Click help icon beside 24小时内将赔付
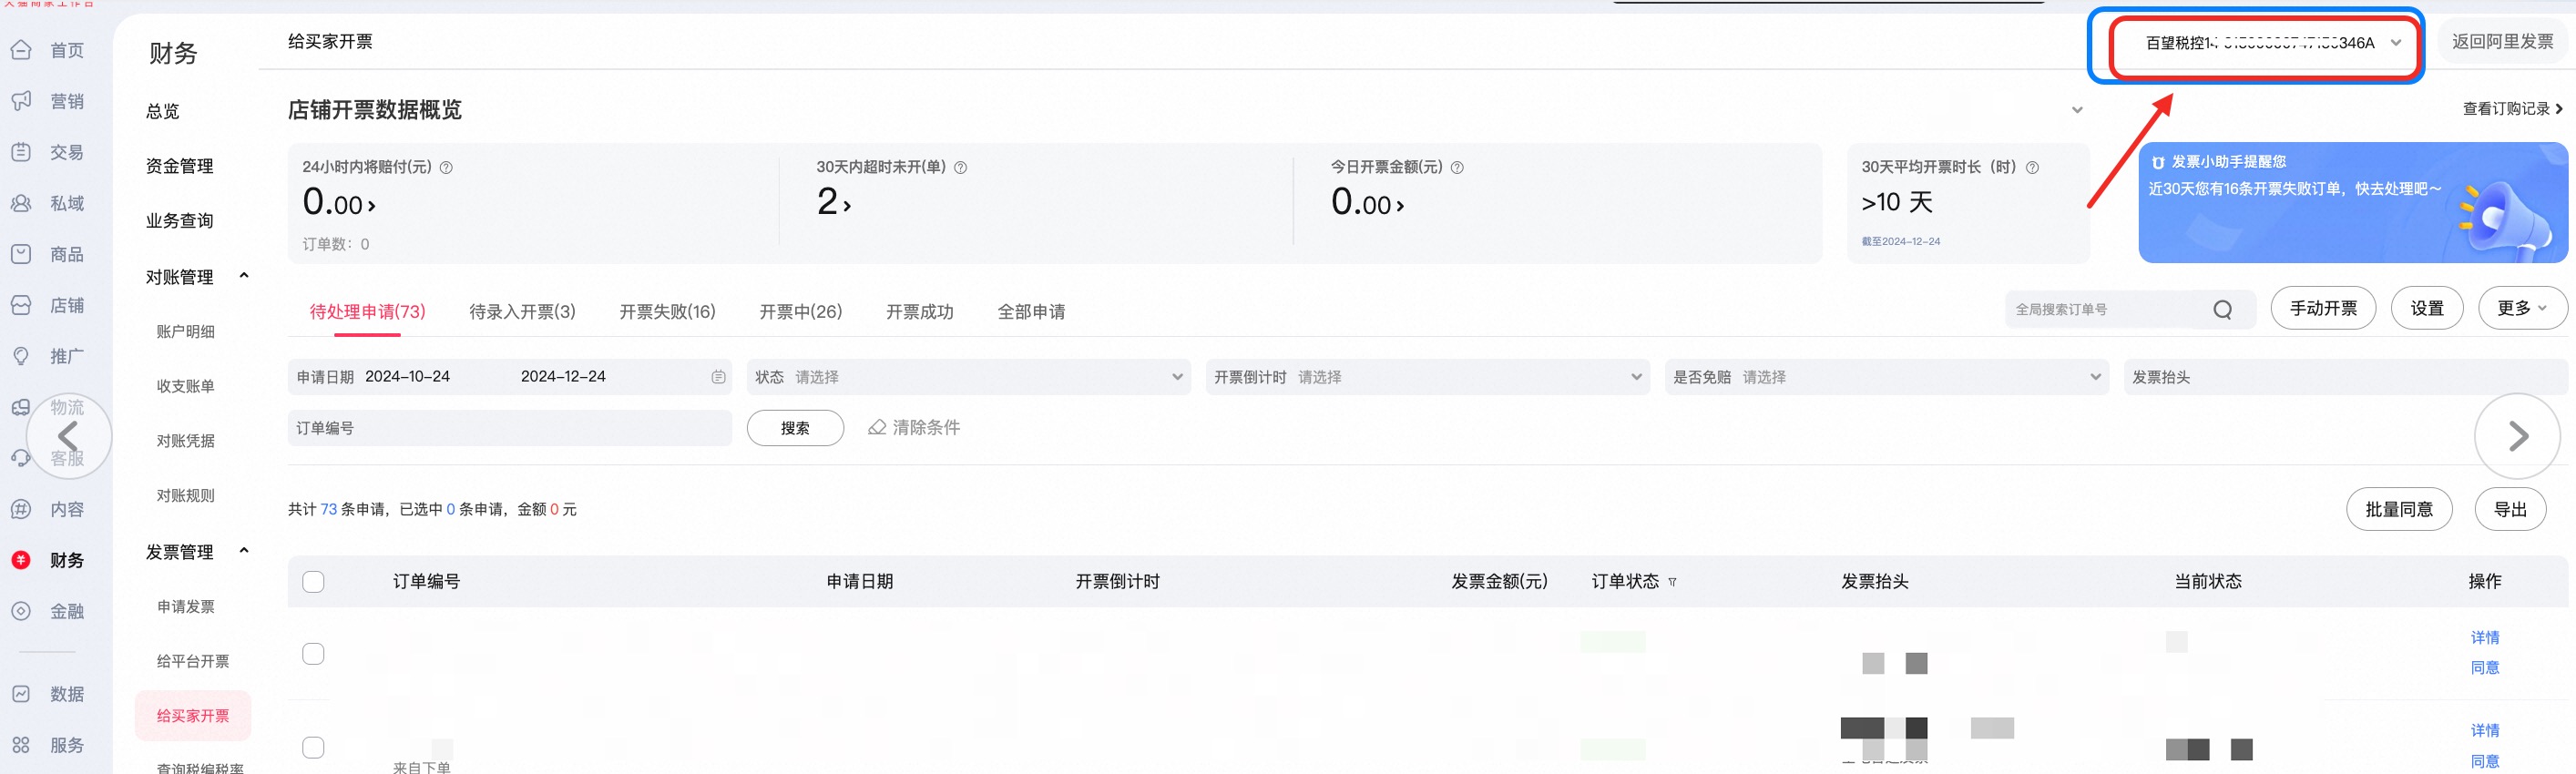This screenshot has height=774, width=2576. click(447, 168)
